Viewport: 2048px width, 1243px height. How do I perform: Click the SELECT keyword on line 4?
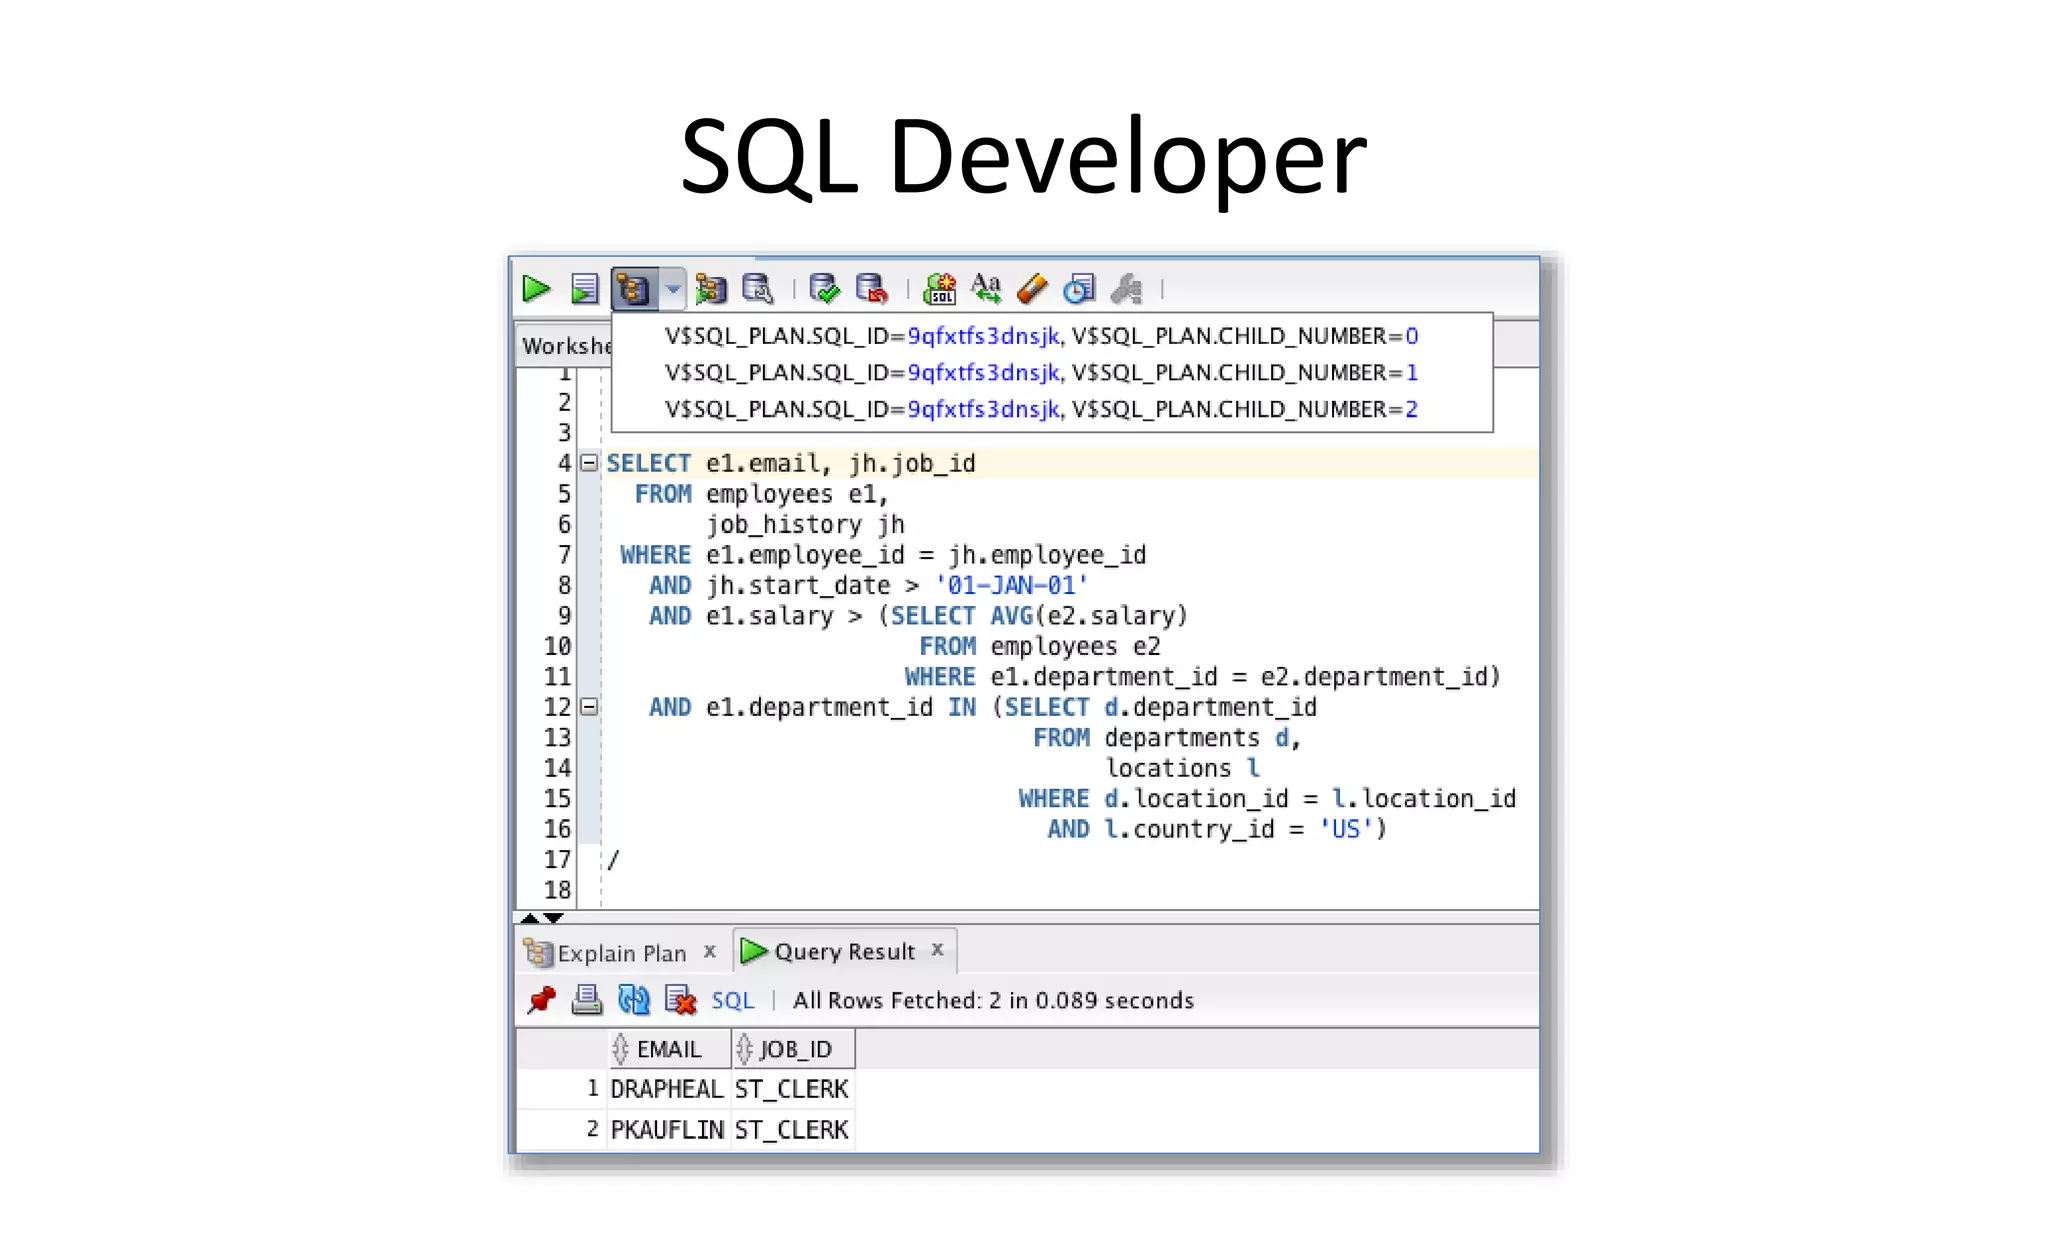point(649,464)
